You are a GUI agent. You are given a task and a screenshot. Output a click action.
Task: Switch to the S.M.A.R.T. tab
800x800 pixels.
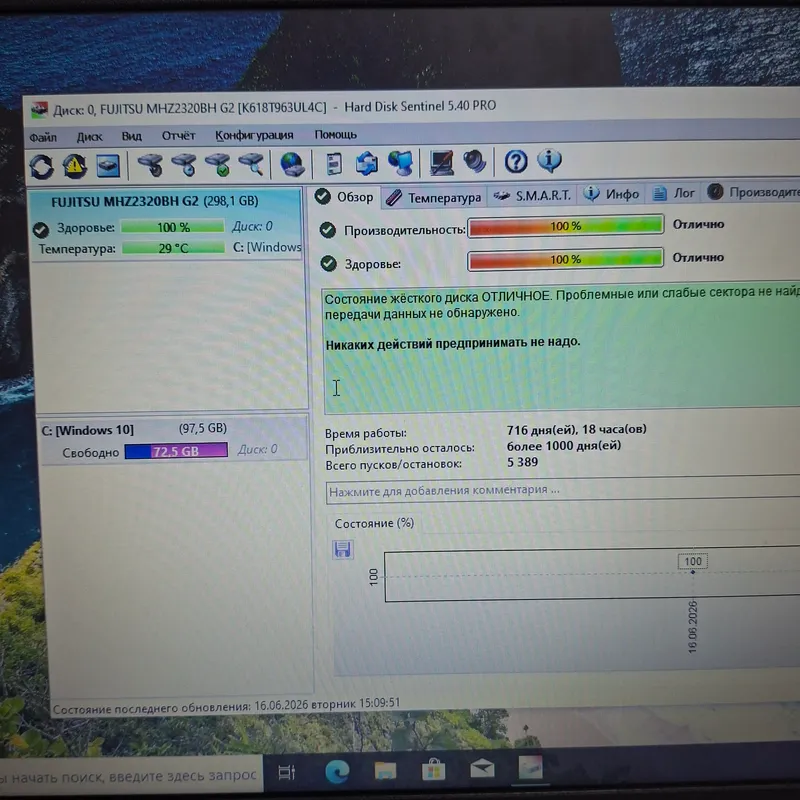point(532,195)
